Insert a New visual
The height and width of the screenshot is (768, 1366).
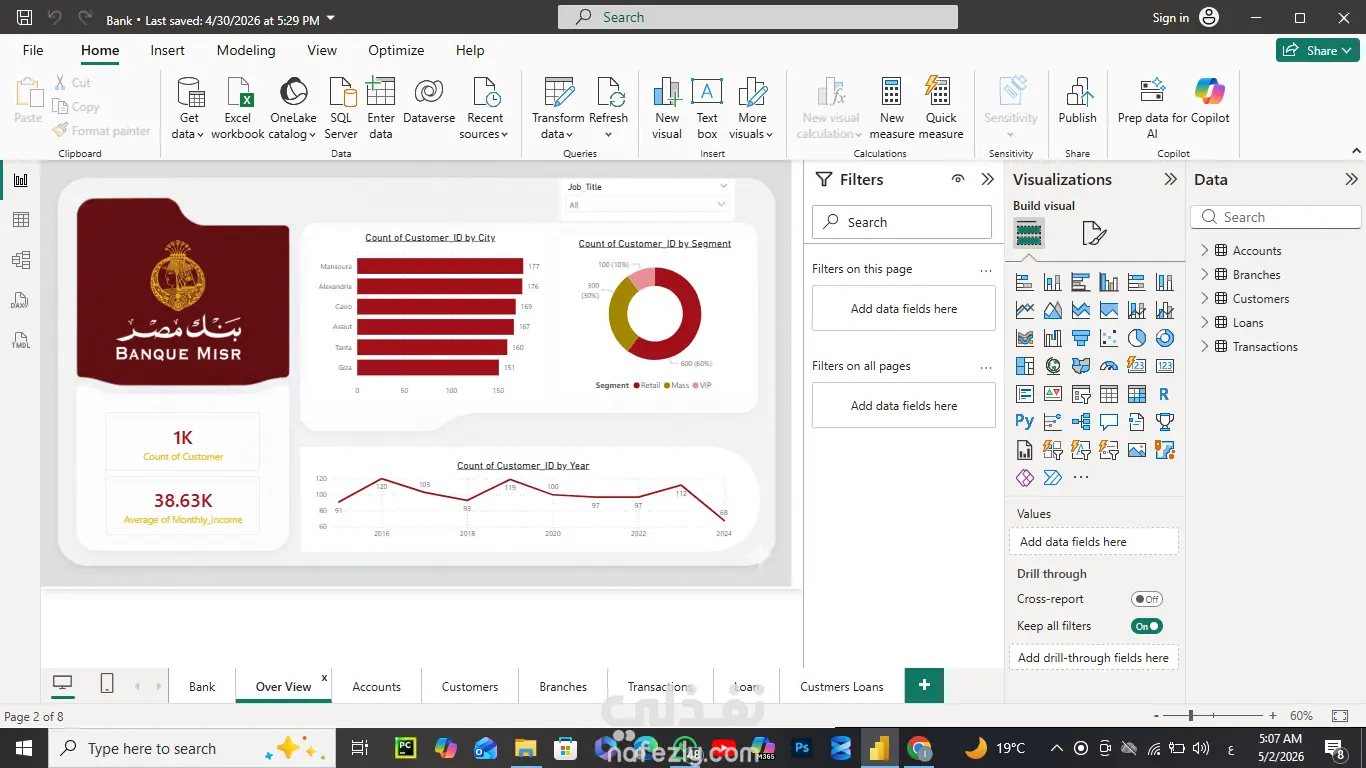(667, 108)
